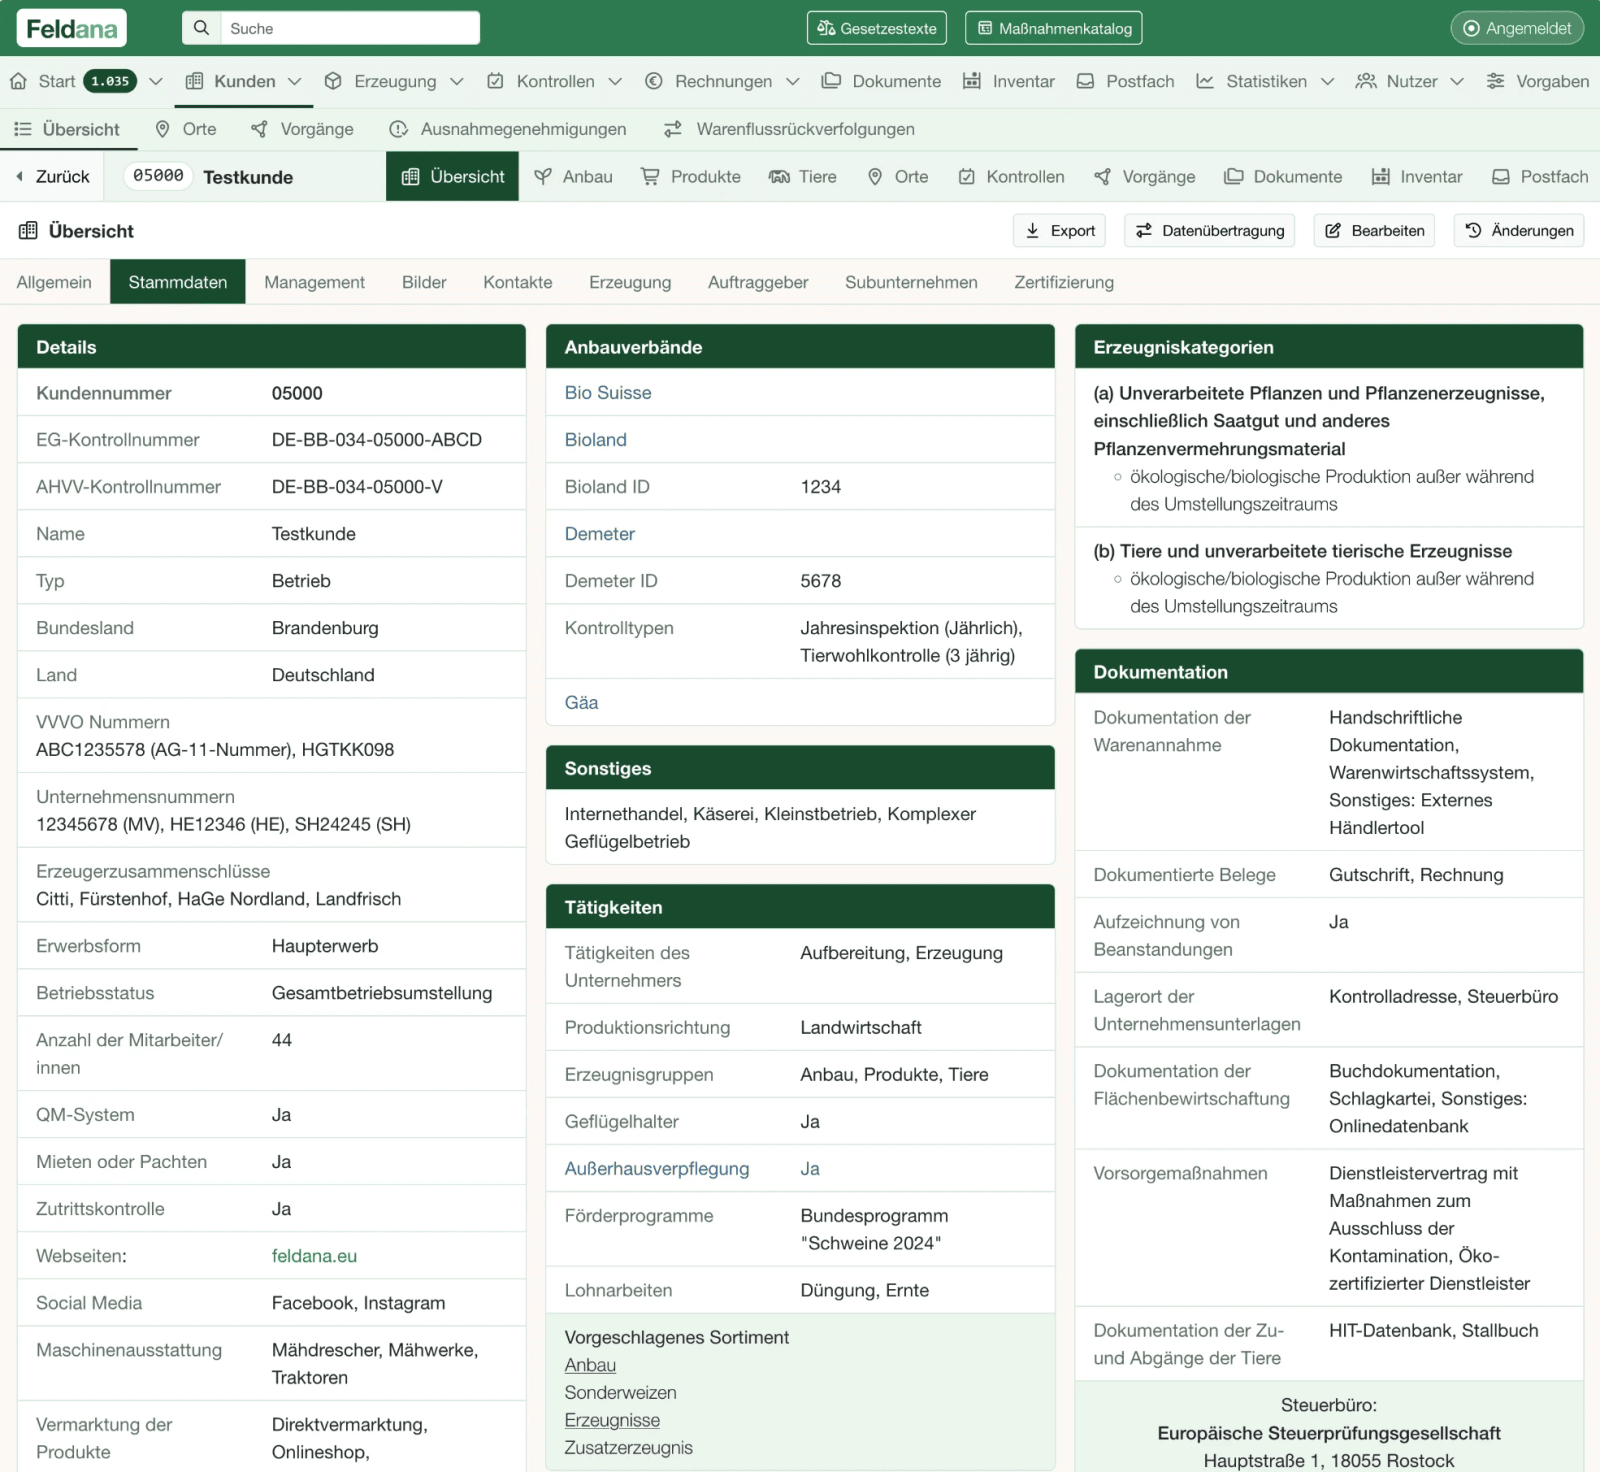The image size is (1600, 1472).
Task: Open Orte in the secondary navigation
Action: coord(186,129)
